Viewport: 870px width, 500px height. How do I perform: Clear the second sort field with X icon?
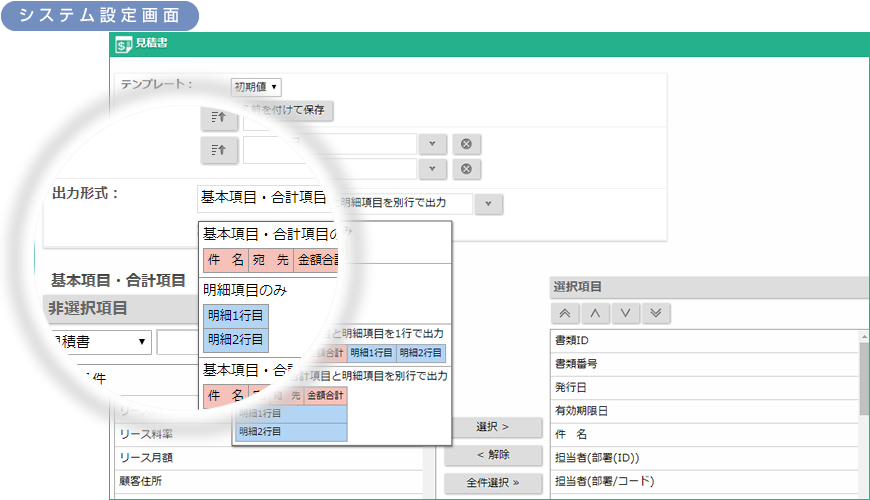[465, 169]
